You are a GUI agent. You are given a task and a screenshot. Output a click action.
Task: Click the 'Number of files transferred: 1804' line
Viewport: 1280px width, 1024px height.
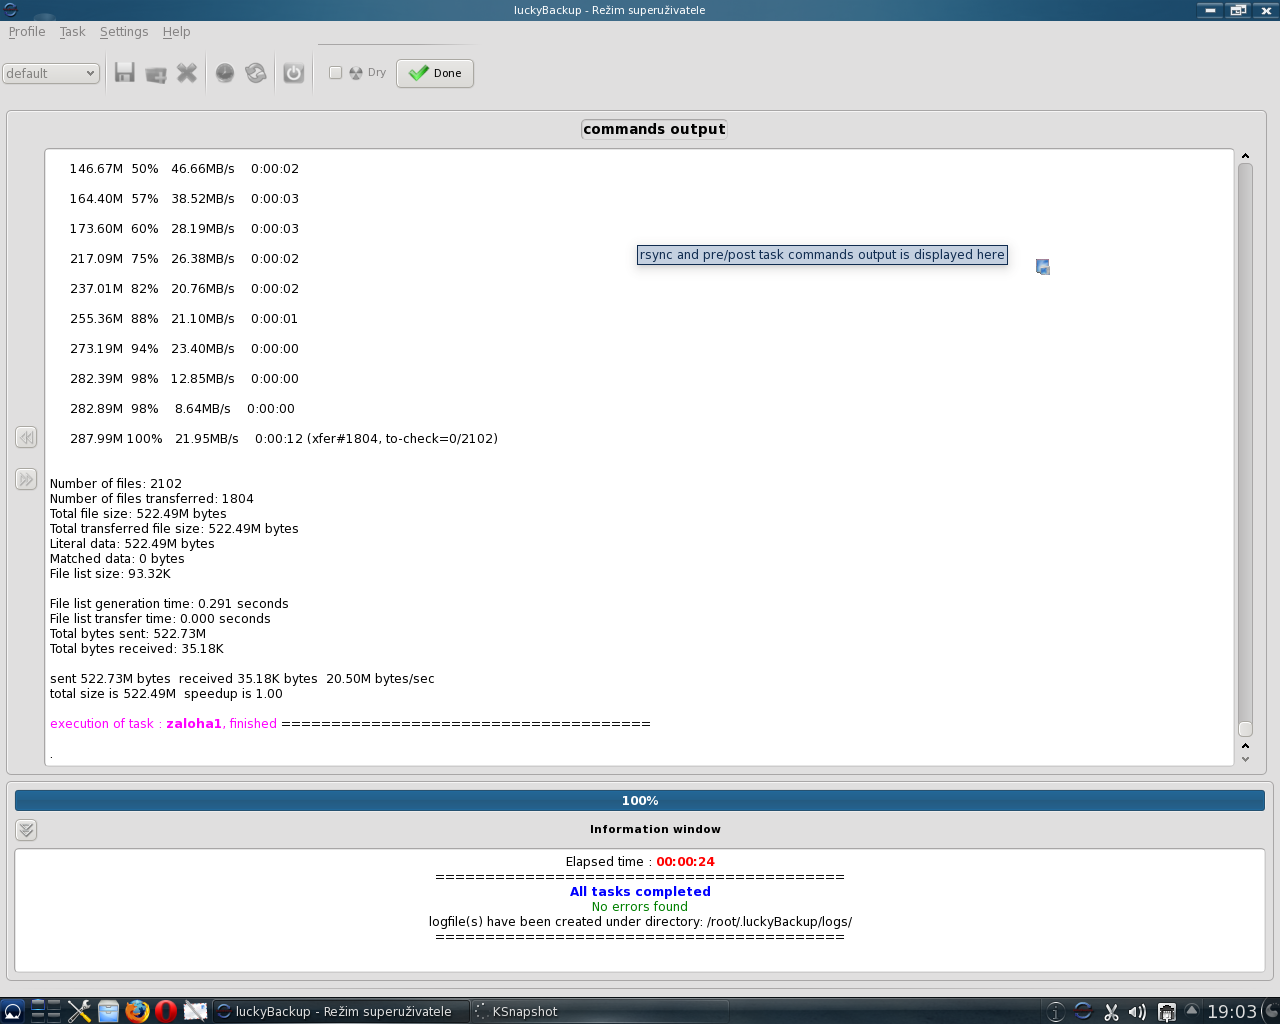(x=152, y=499)
